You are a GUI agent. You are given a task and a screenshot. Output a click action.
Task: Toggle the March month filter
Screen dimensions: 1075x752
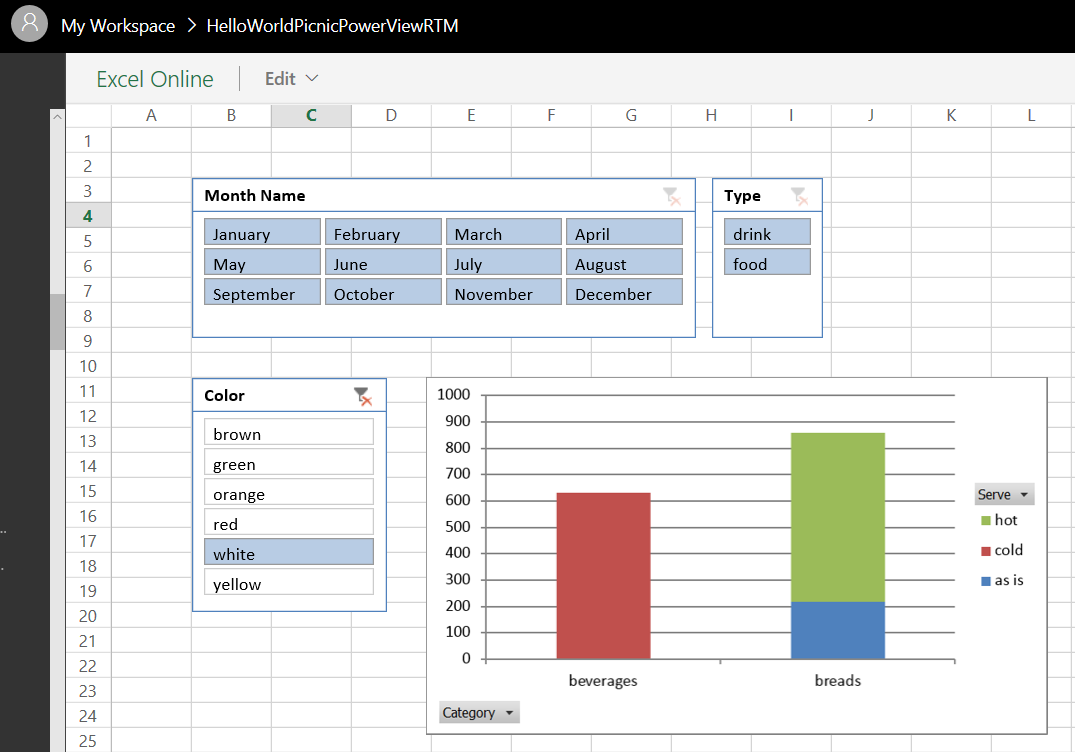tap(504, 232)
